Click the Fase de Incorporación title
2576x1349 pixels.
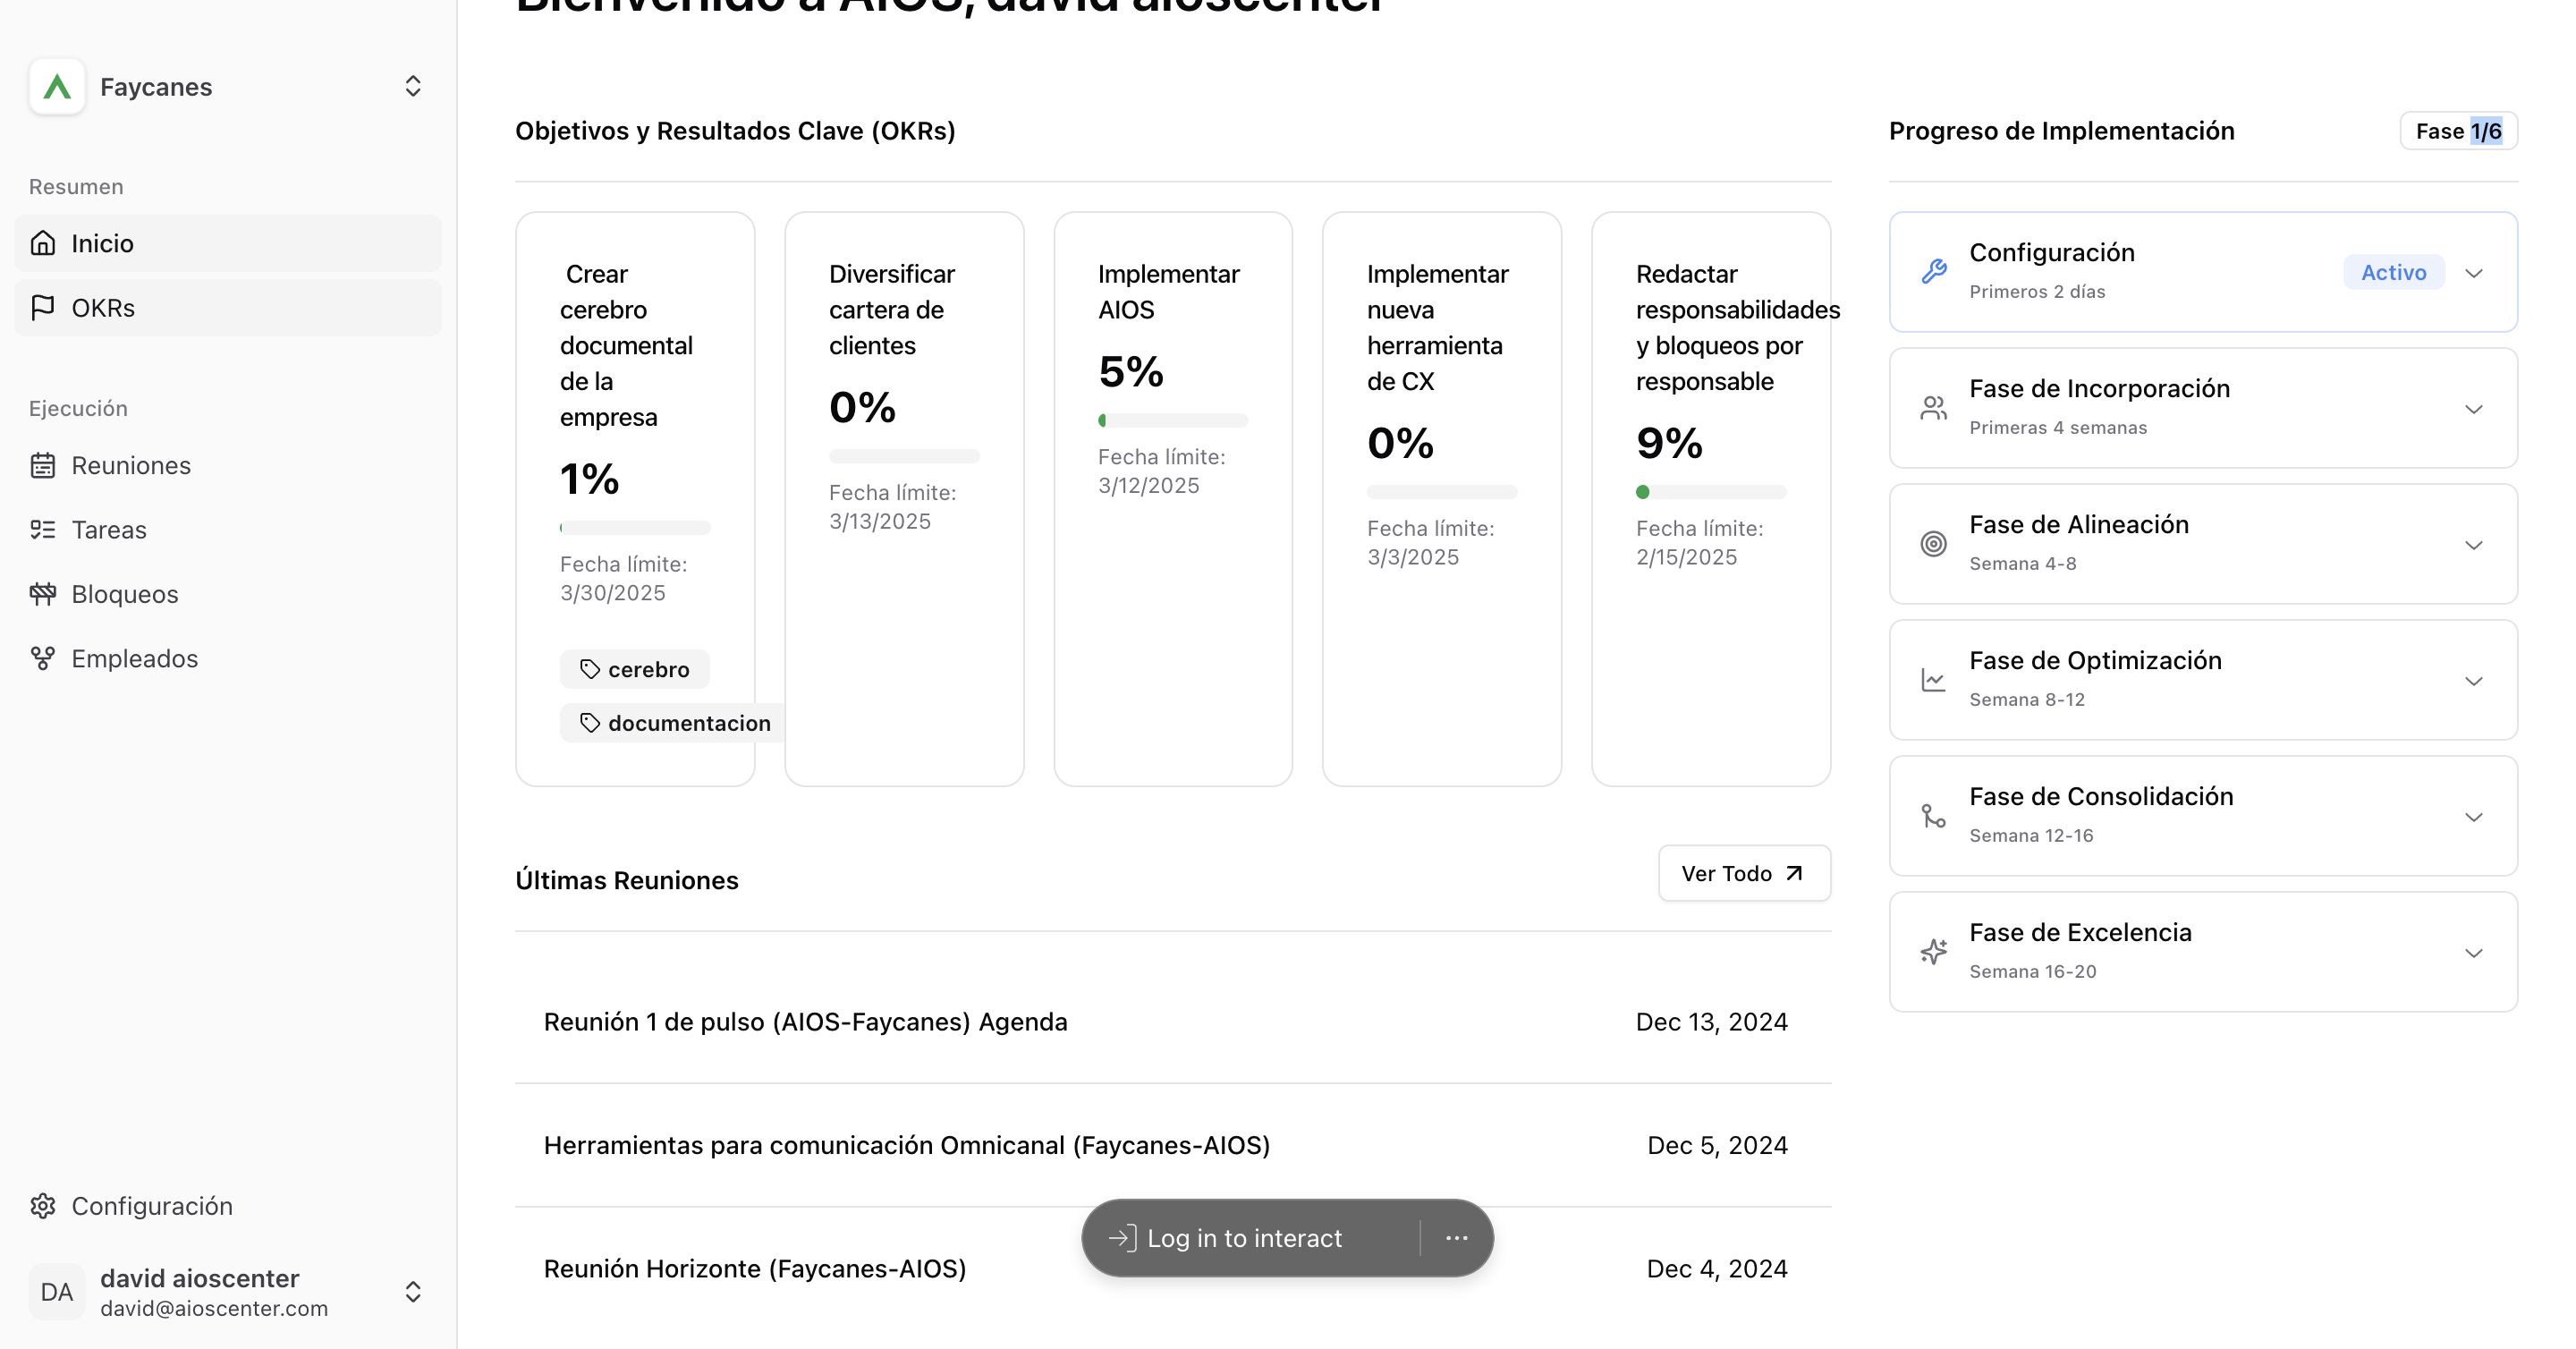pyautogui.click(x=2099, y=388)
